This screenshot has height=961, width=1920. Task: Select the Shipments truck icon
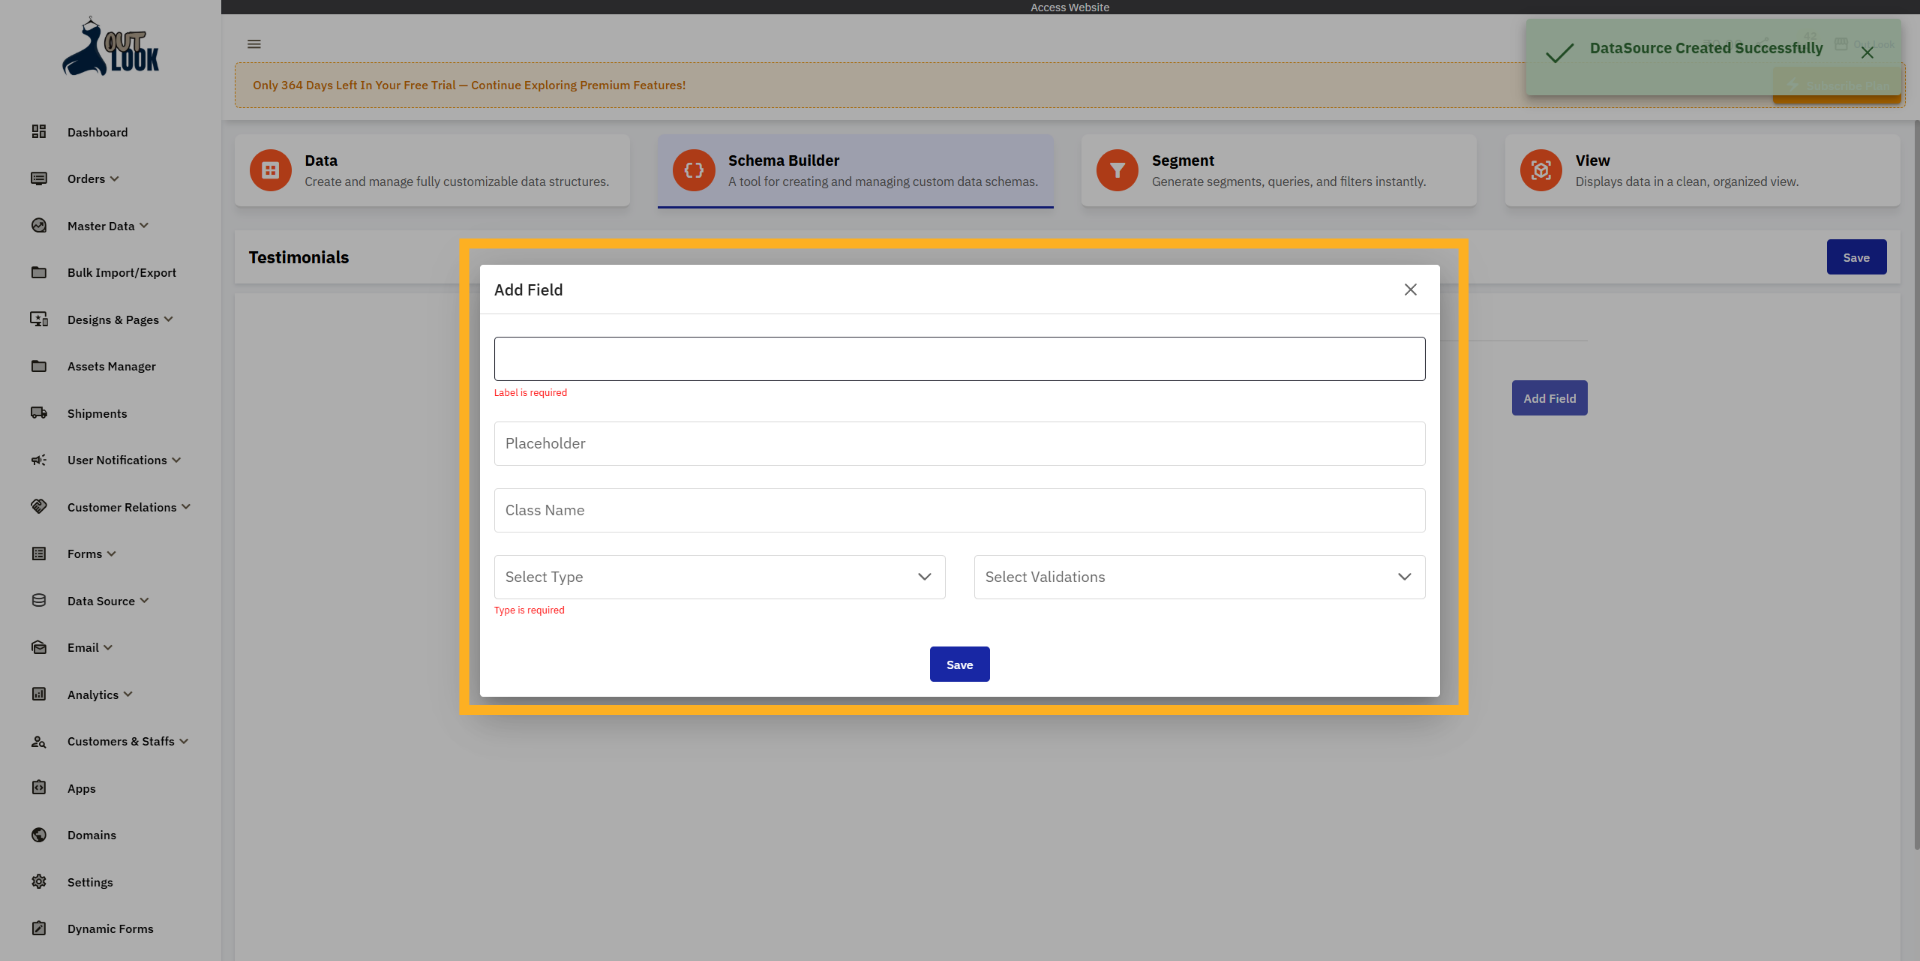click(x=39, y=413)
